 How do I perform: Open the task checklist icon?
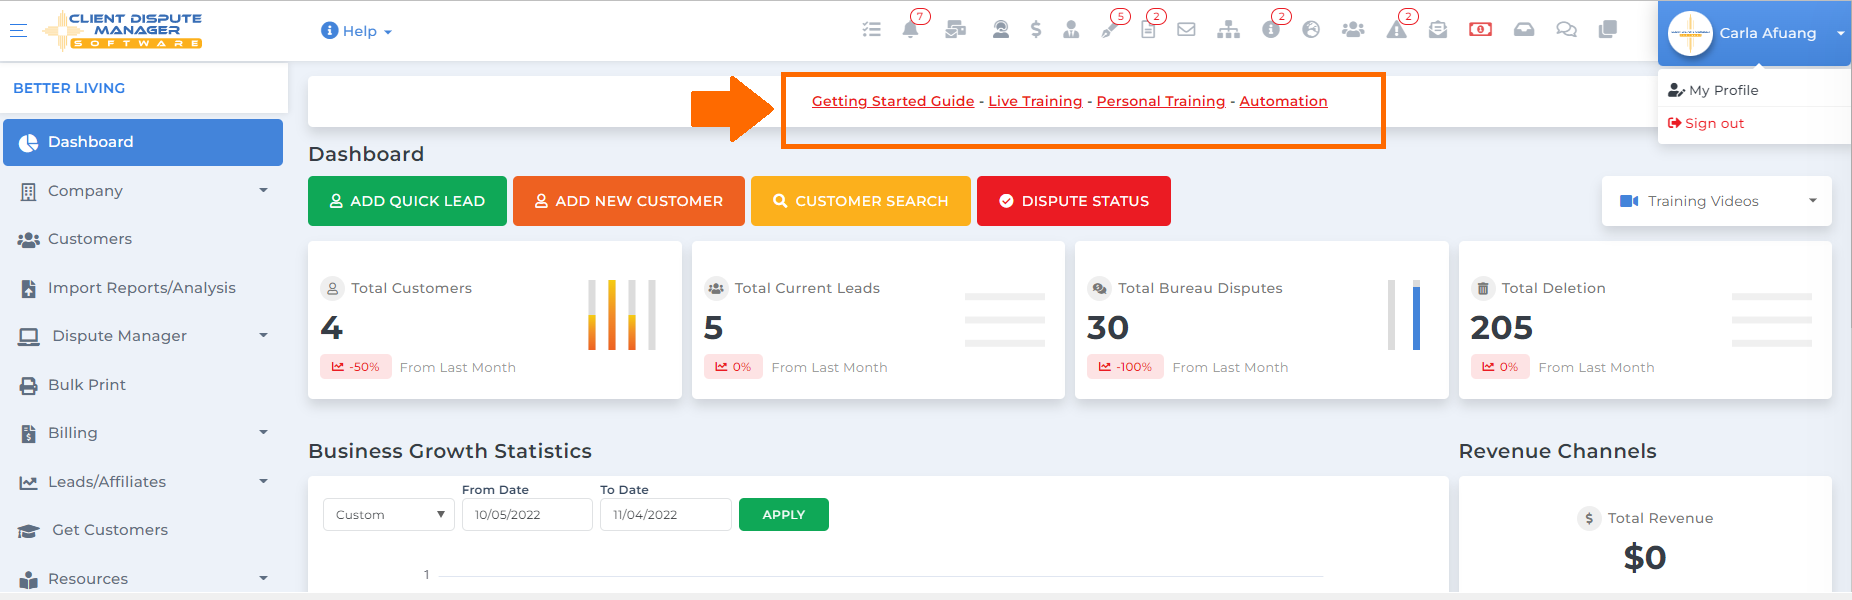point(872,30)
